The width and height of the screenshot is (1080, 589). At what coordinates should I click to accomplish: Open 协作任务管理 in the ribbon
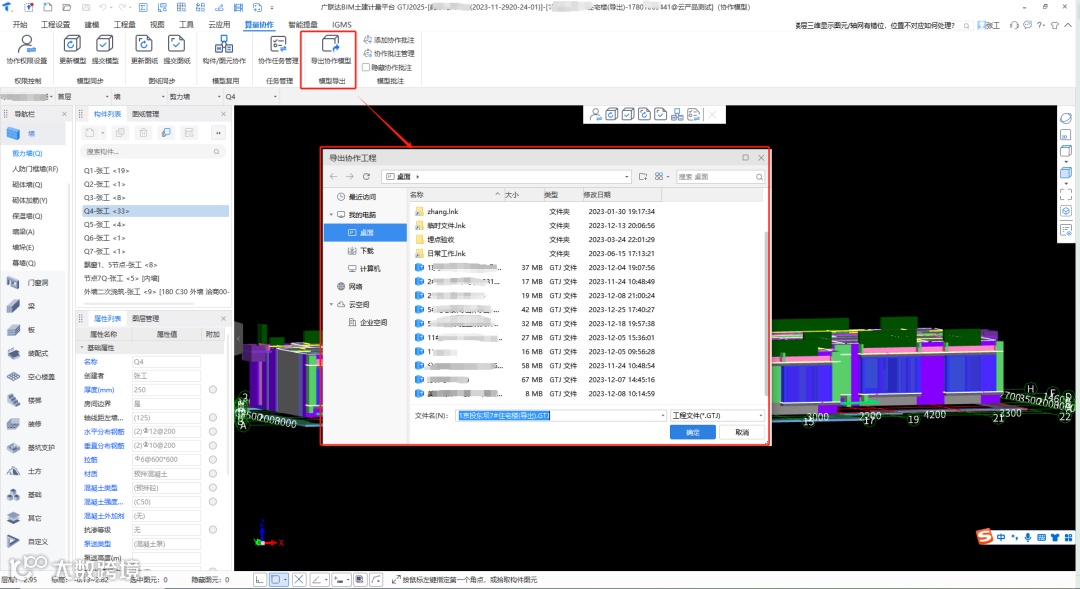(x=278, y=50)
